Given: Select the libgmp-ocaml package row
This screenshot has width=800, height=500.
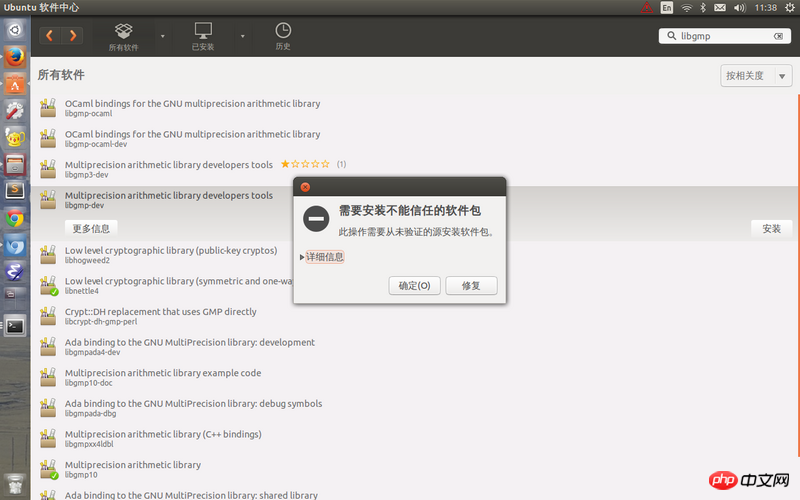Looking at the screenshot, I should click(414, 108).
